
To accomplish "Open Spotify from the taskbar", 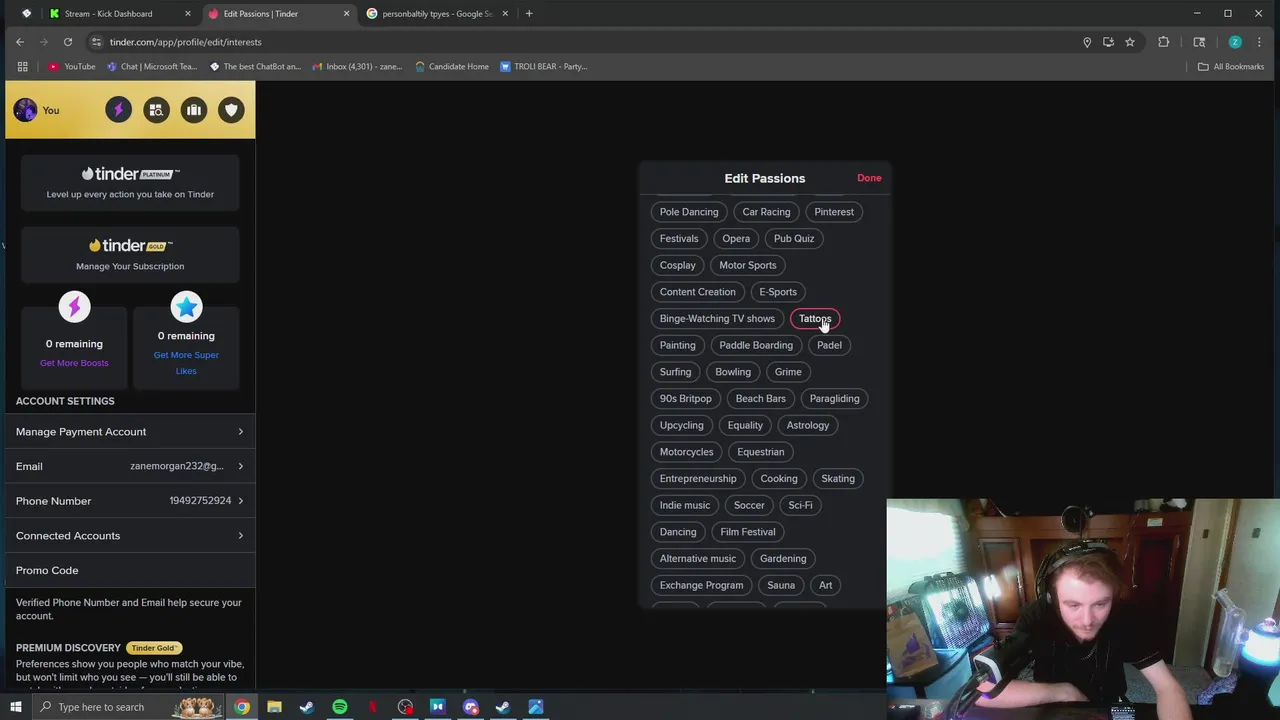I will tap(340, 707).
